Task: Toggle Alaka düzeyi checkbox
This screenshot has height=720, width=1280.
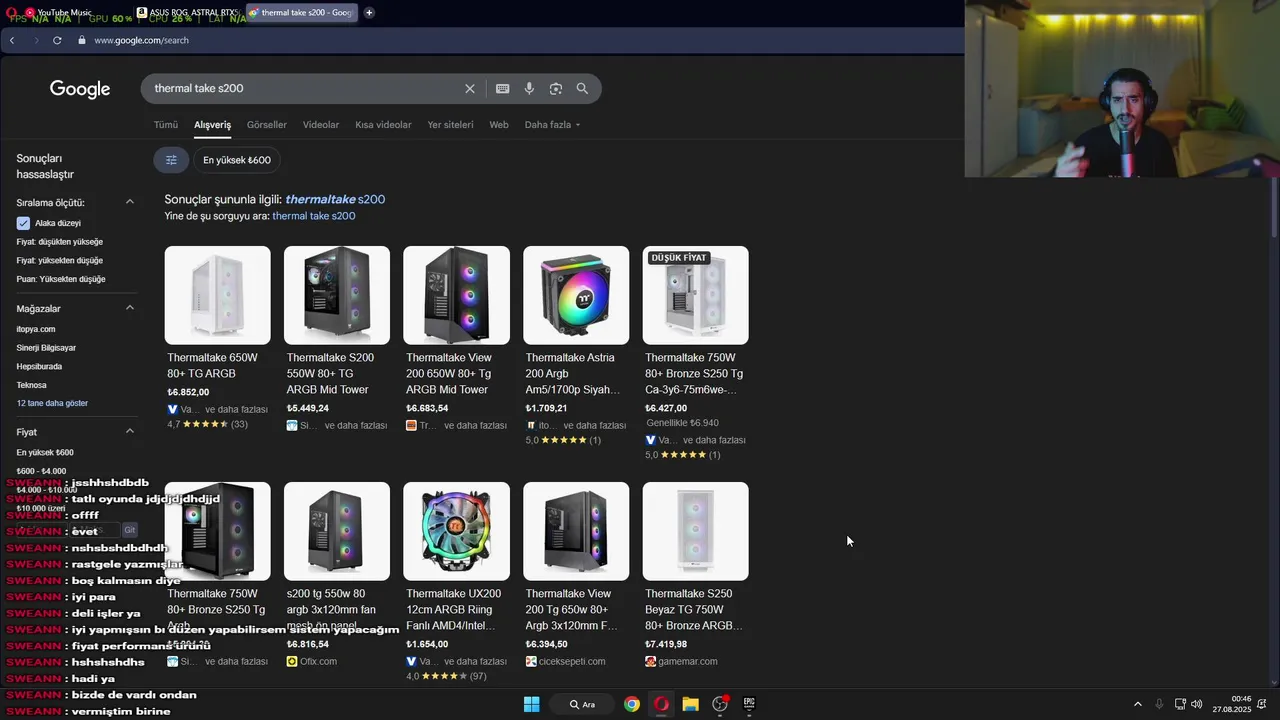Action: pos(23,223)
